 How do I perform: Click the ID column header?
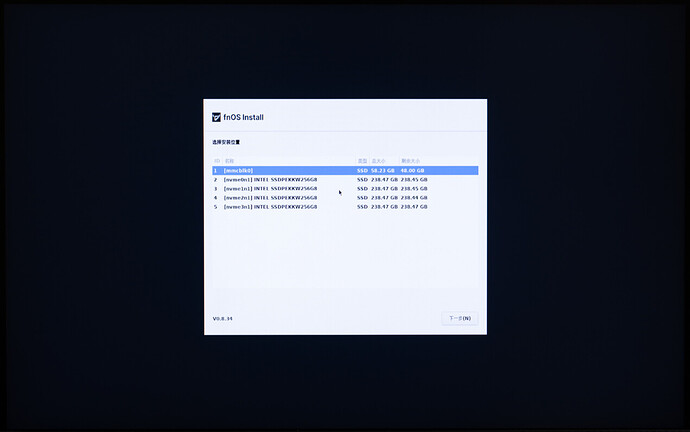(215, 160)
